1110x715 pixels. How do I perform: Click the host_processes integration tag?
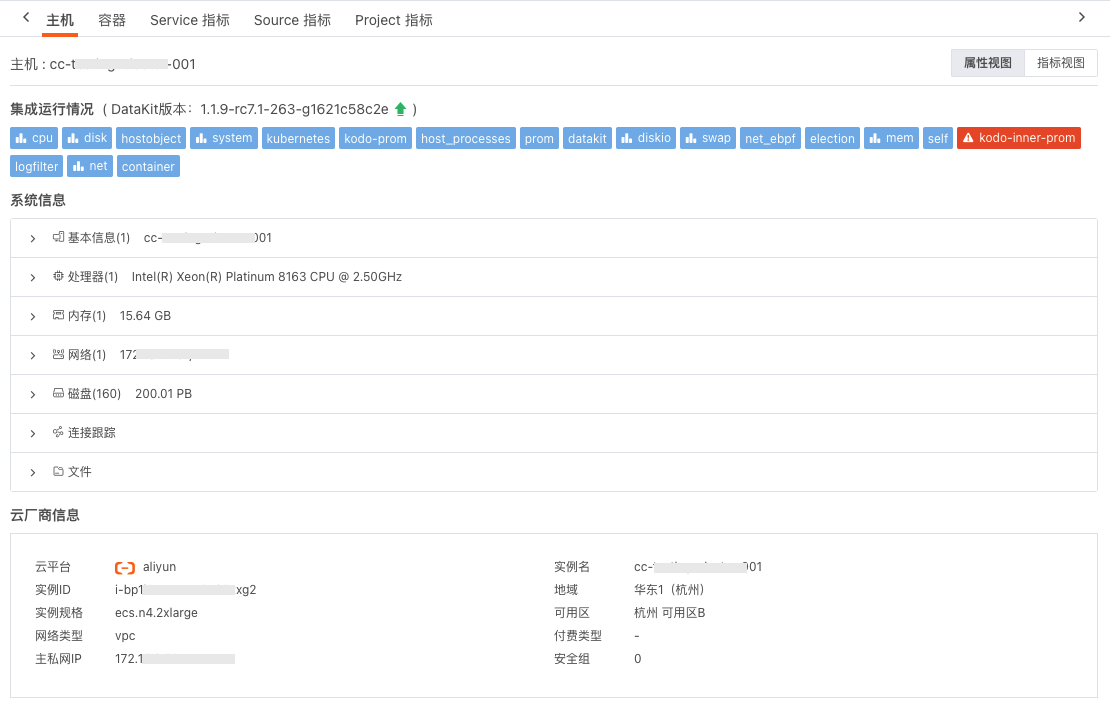[466, 138]
